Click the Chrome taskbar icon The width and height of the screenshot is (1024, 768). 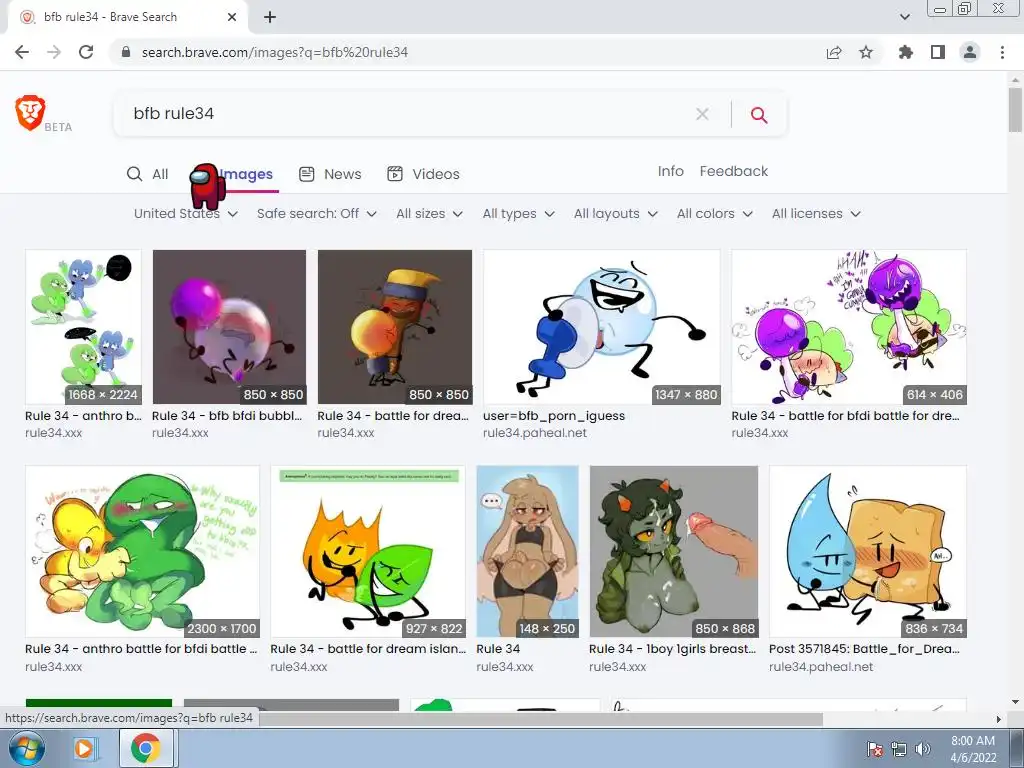pos(146,748)
